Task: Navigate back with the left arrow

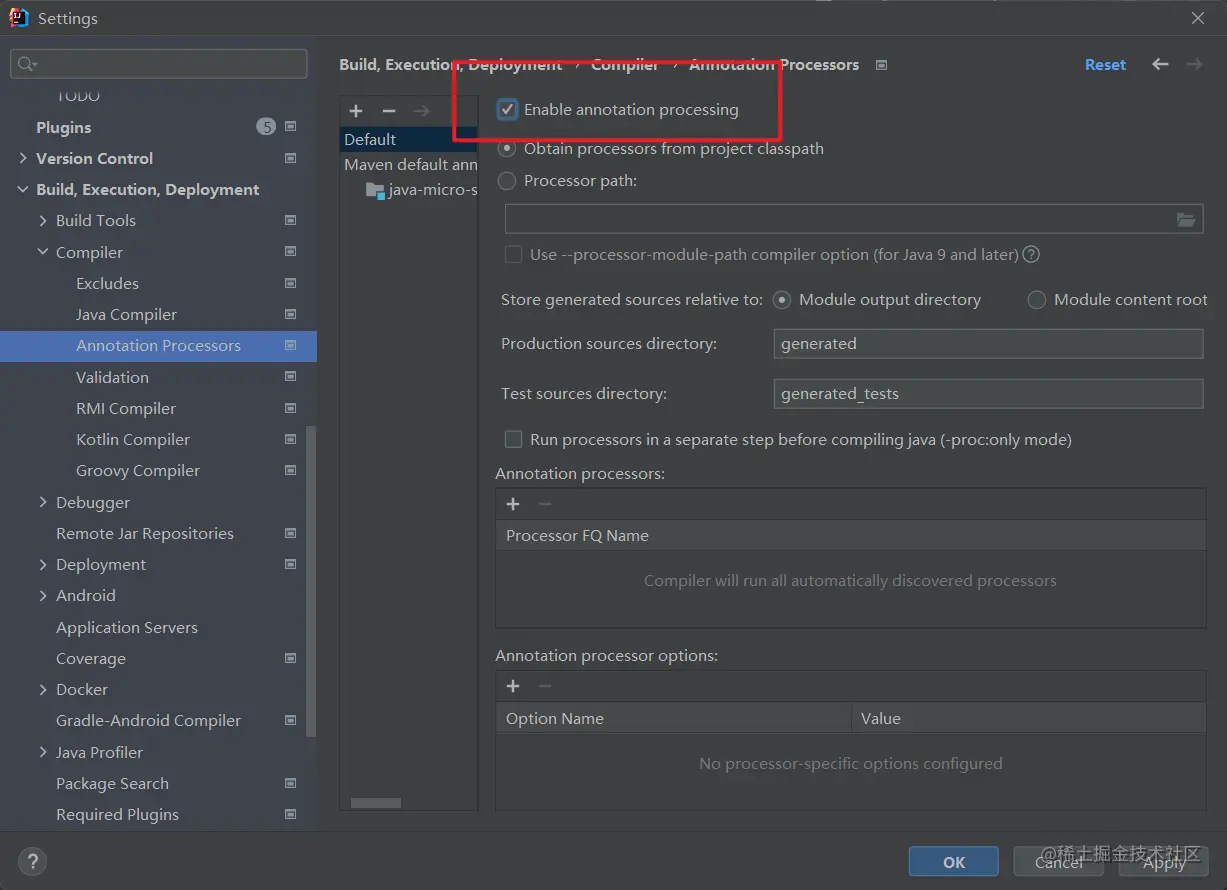Action: click(1160, 64)
